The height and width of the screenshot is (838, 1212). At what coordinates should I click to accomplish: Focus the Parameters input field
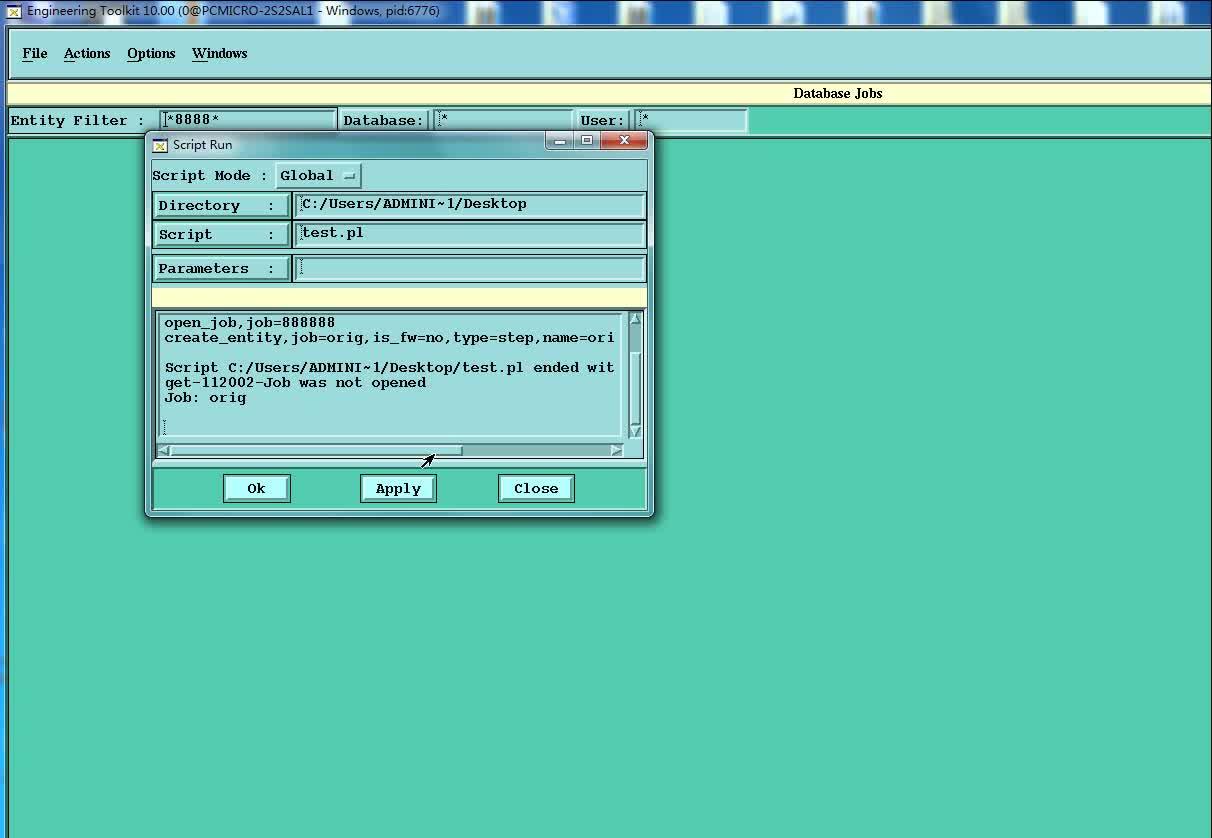[x=470, y=269]
